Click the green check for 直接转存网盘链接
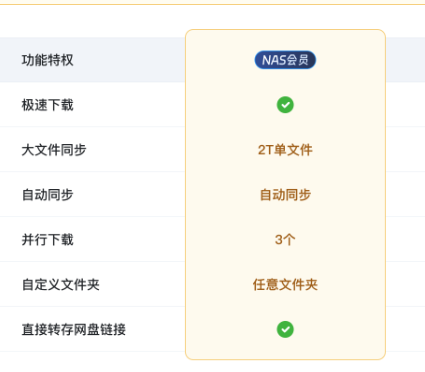The image size is (425, 372). pos(285,329)
